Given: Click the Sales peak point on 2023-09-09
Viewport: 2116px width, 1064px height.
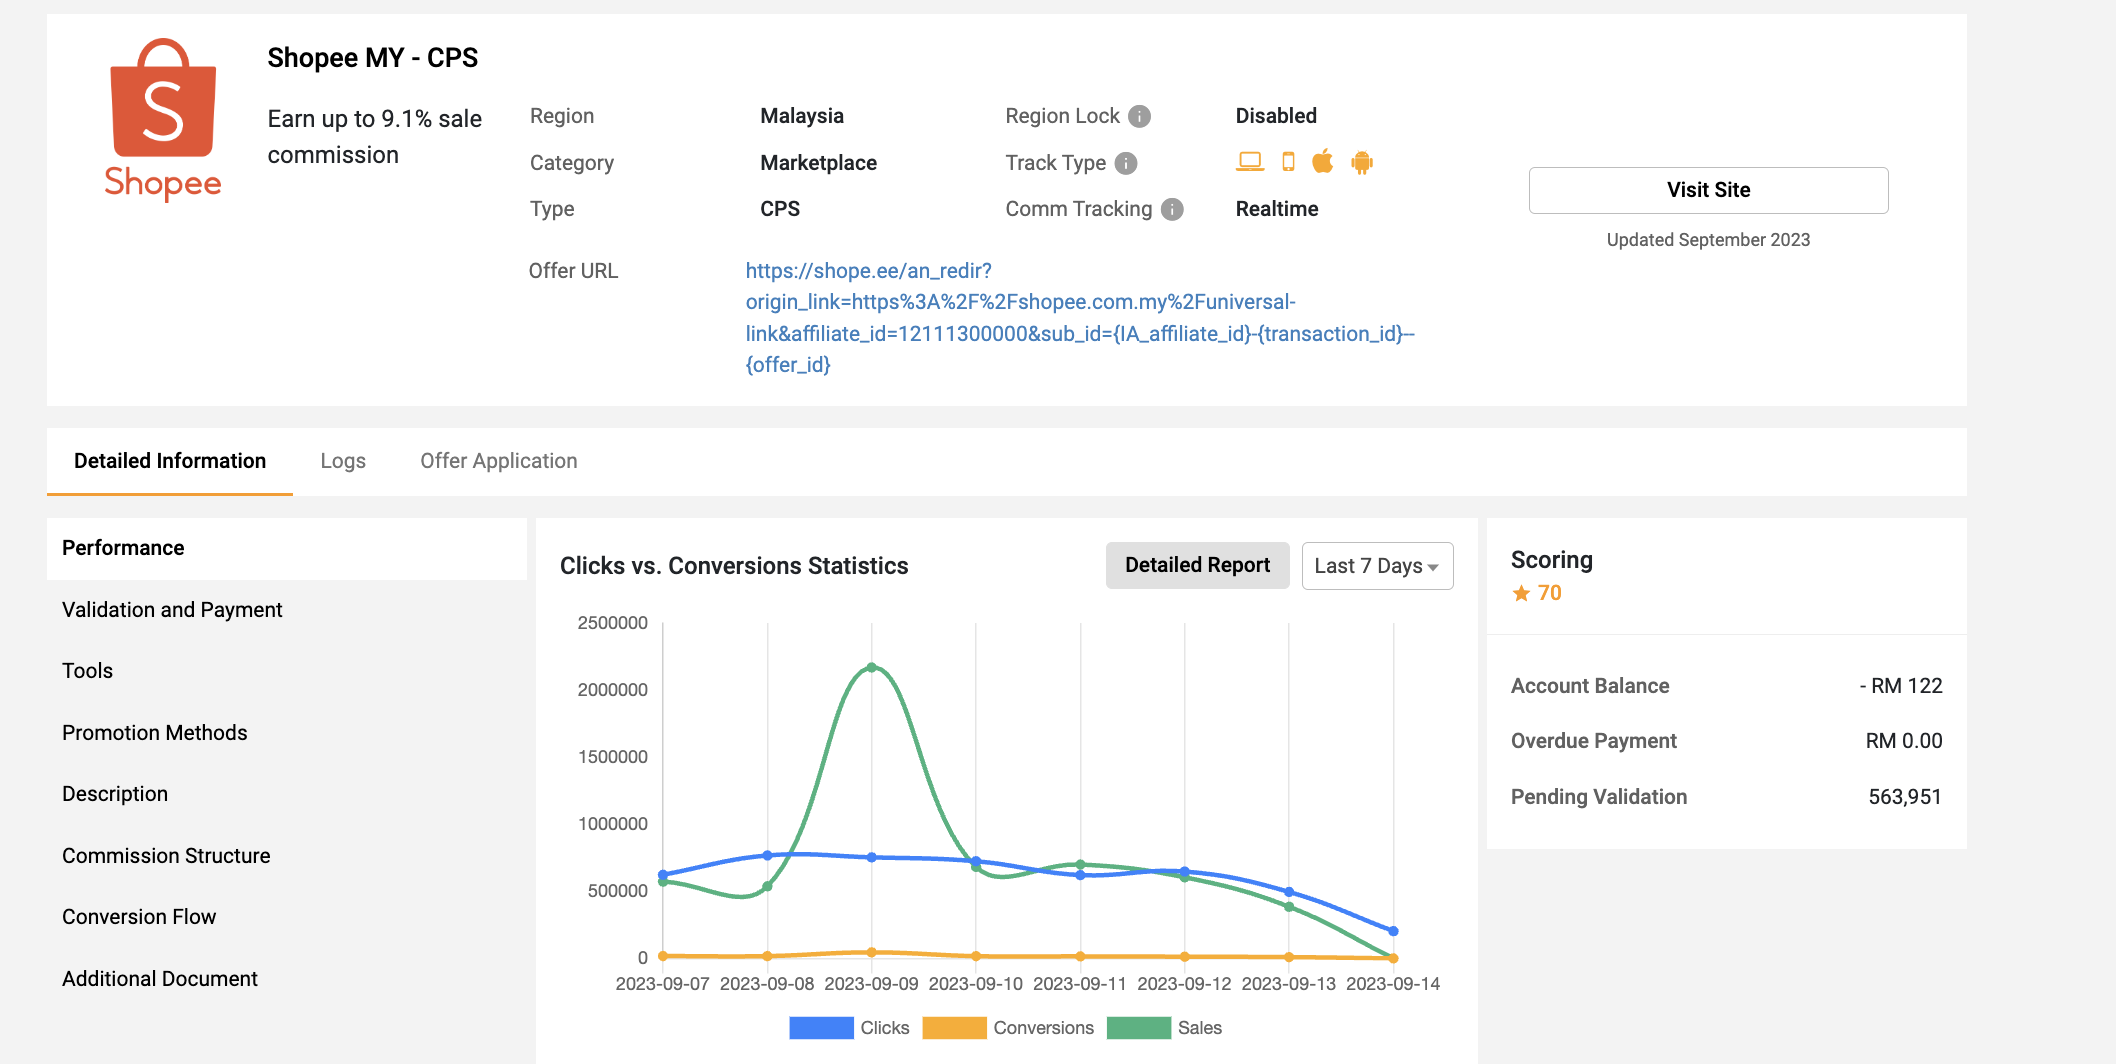Looking at the screenshot, I should pos(872,668).
